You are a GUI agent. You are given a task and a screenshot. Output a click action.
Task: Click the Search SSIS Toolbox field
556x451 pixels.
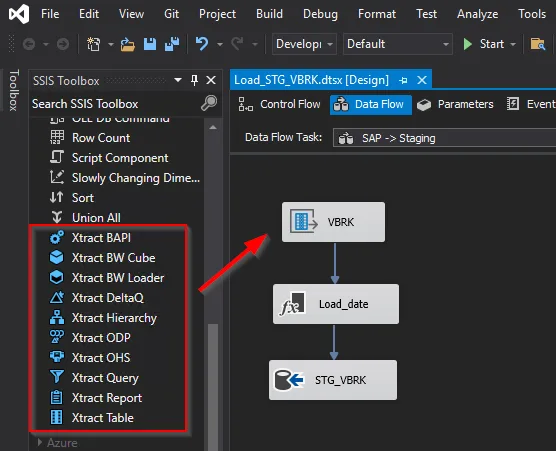tap(115, 104)
